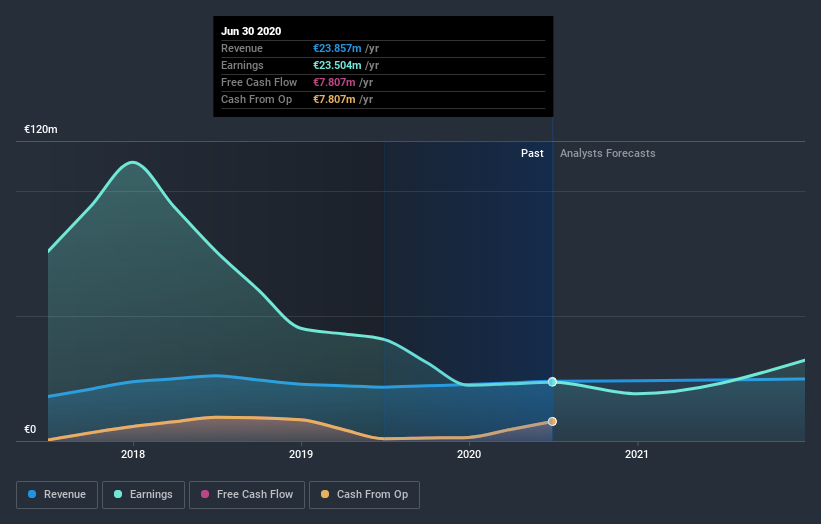The height and width of the screenshot is (524, 821).
Task: Click the €0 y-axis label
Action: 30,429
